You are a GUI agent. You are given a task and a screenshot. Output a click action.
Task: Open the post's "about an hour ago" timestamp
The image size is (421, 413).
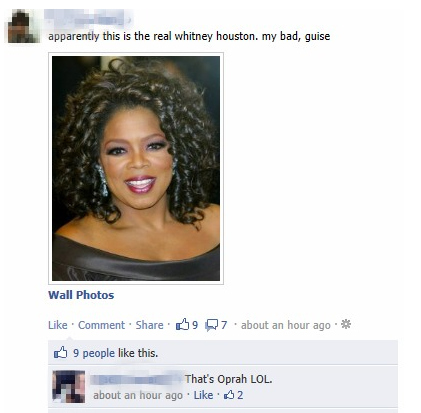286,325
